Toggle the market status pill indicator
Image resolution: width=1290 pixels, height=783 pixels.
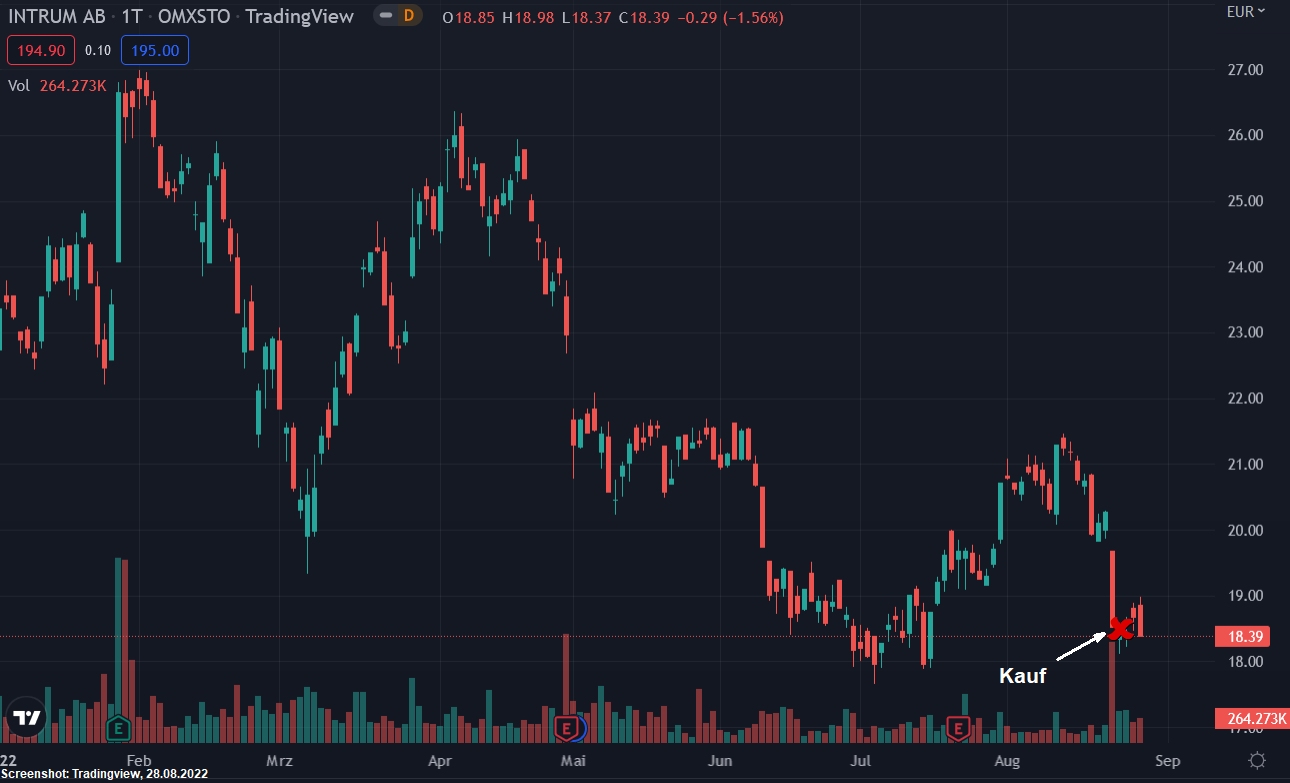pos(386,16)
